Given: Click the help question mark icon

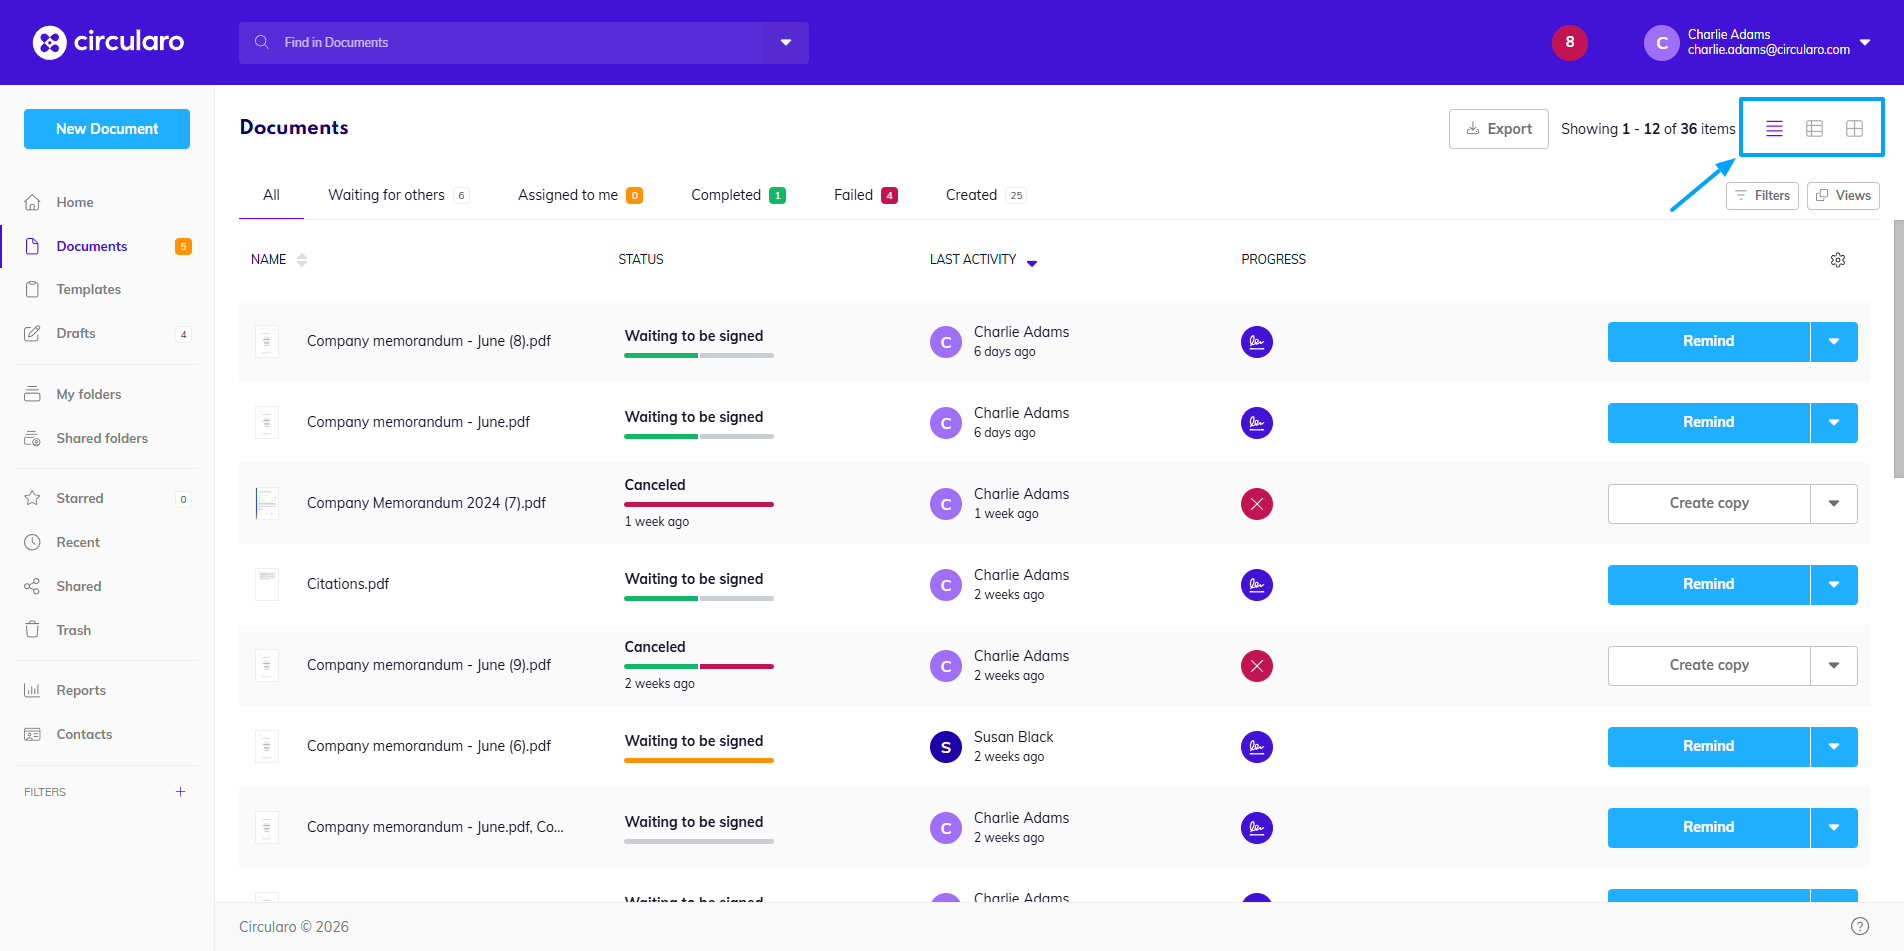Looking at the screenshot, I should pyautogui.click(x=1859, y=926).
